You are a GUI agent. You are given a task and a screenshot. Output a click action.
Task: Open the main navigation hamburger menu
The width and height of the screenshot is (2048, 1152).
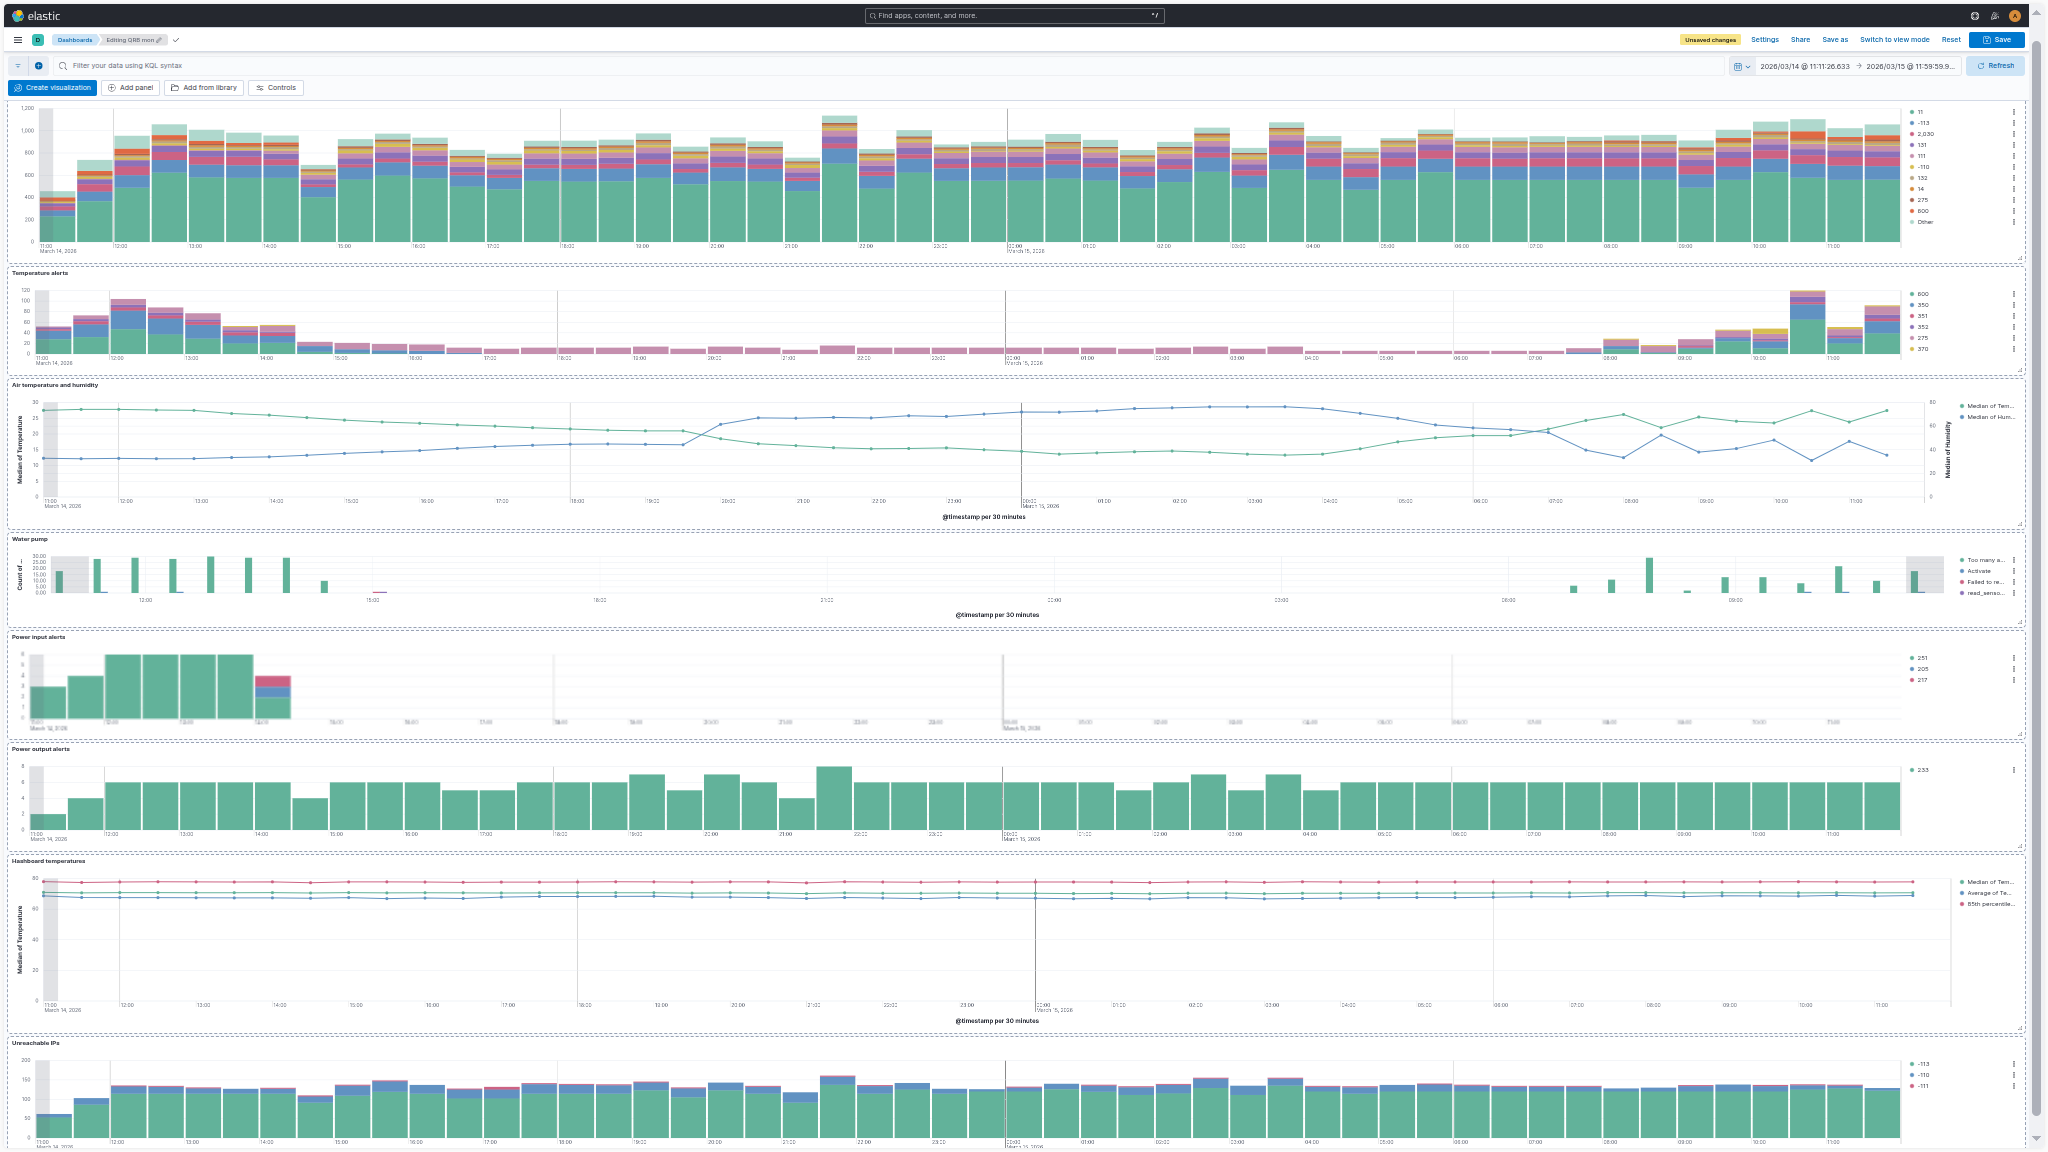[18, 40]
